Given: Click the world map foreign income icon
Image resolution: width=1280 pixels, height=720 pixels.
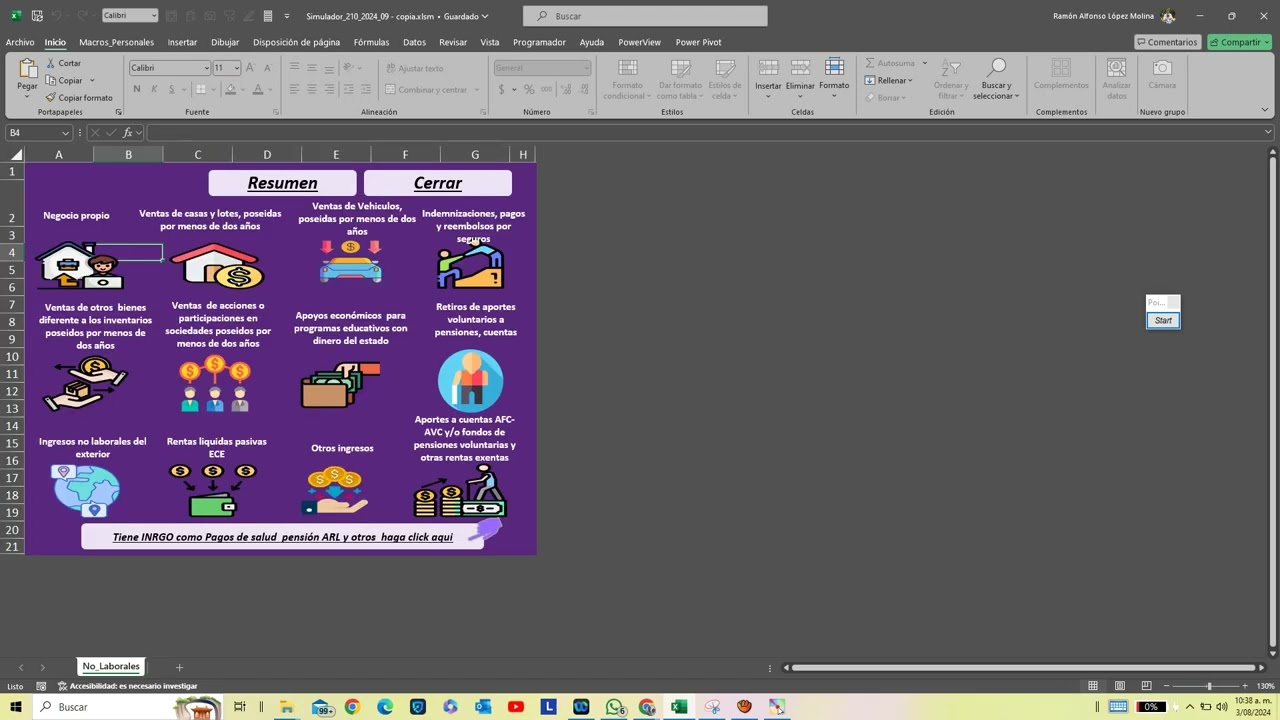Looking at the screenshot, I should (86, 491).
